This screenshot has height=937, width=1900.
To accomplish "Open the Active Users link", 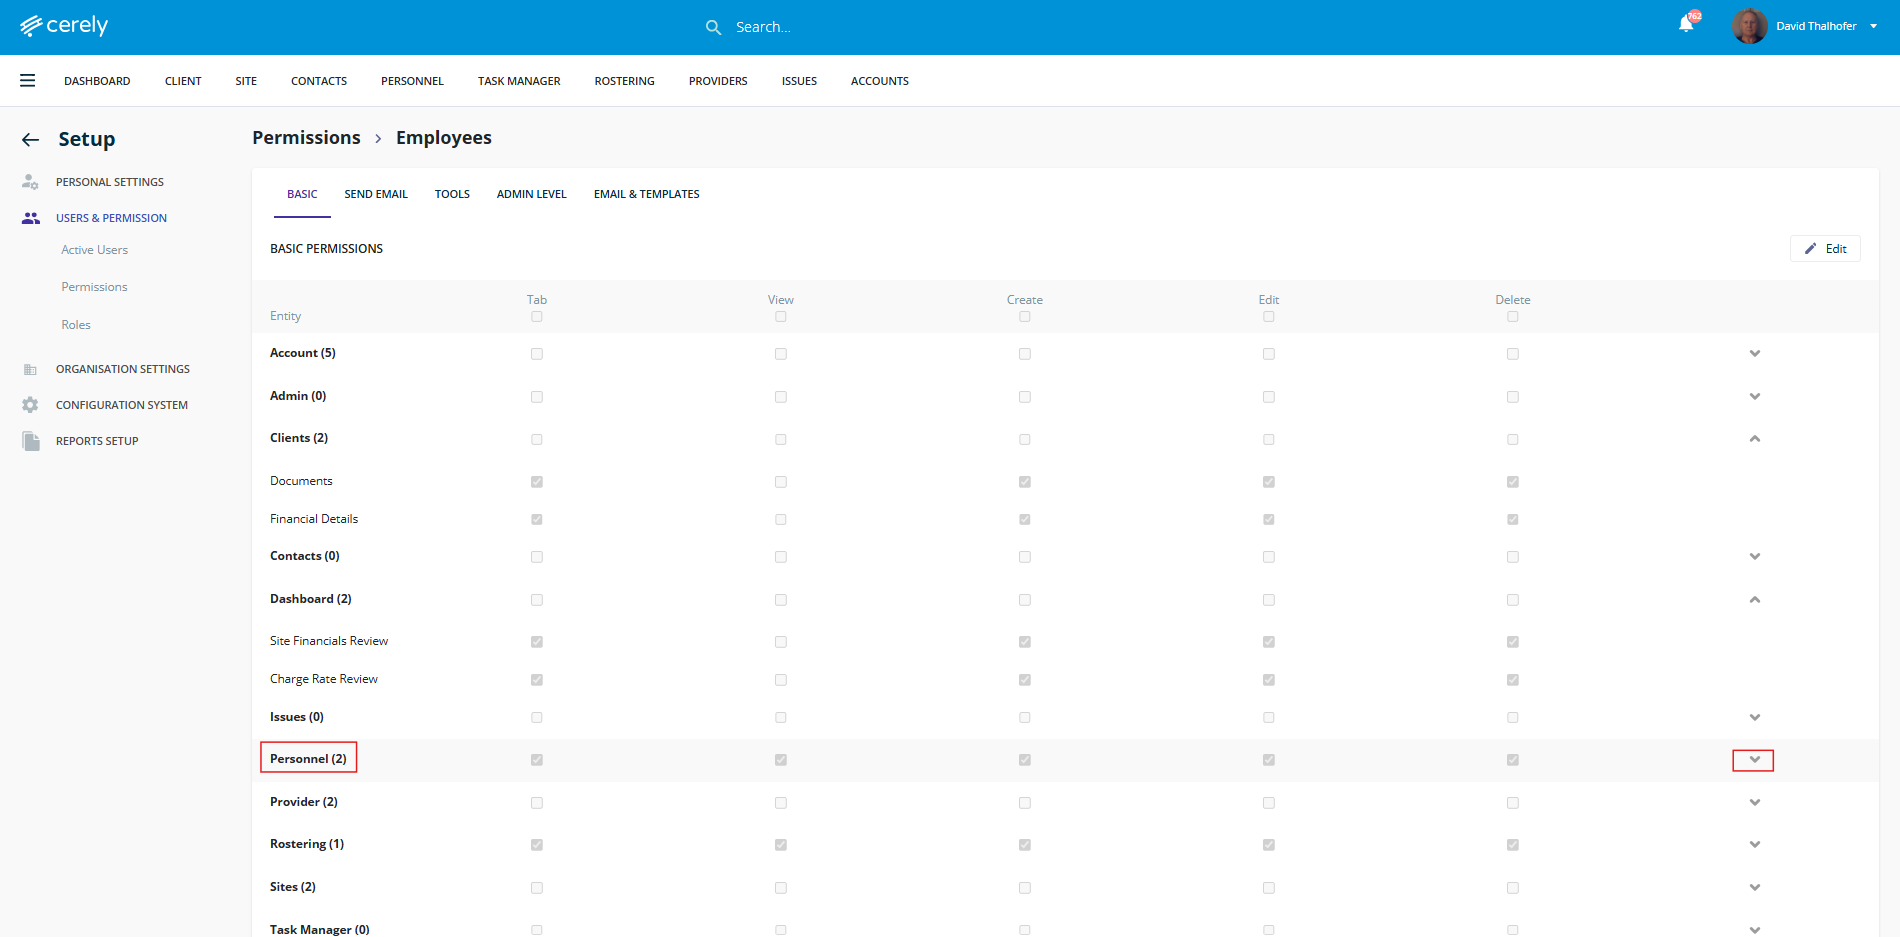I will pyautogui.click(x=94, y=250).
